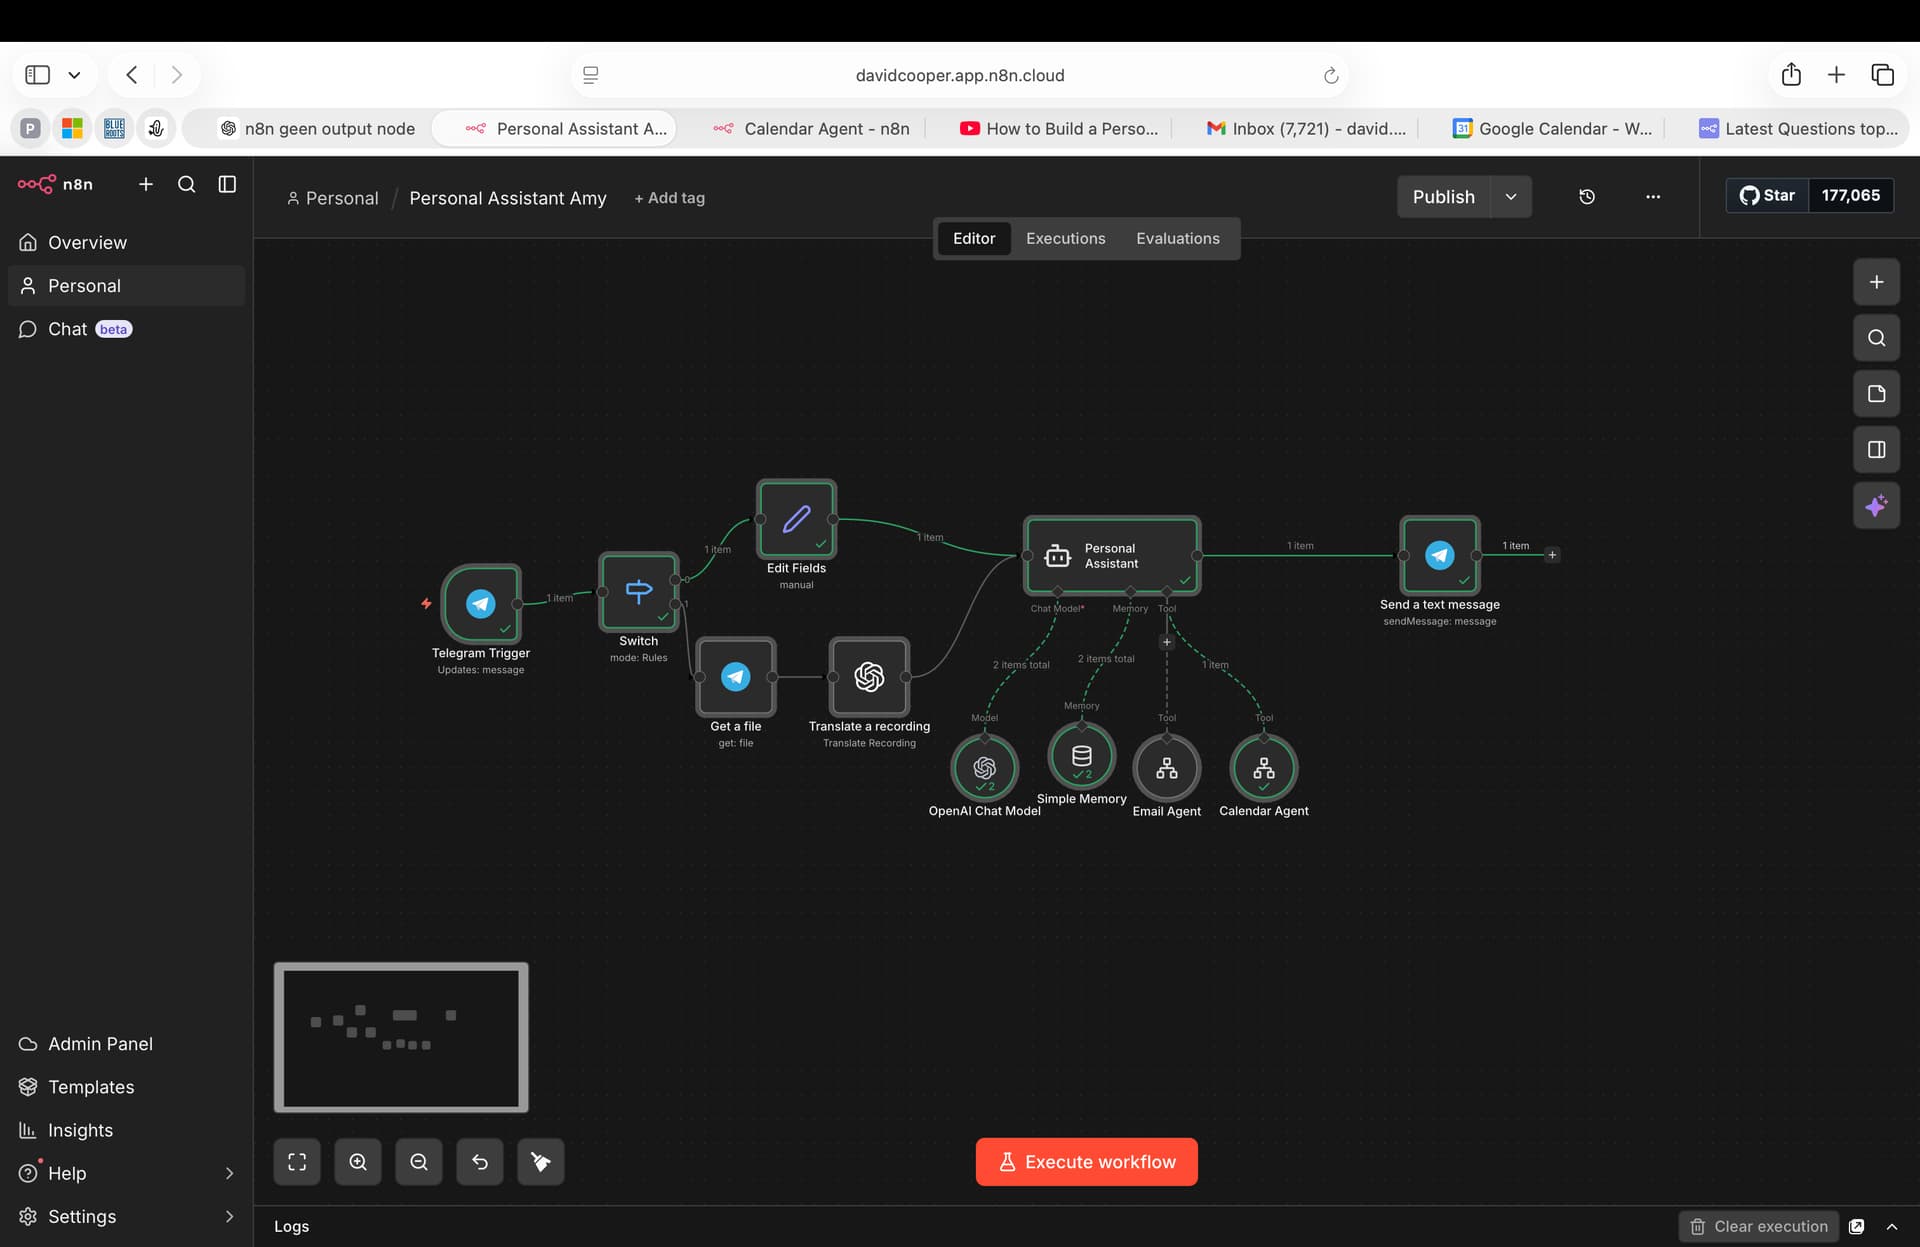Open the AI assistant sparkle icon
The height and width of the screenshot is (1247, 1920).
pyautogui.click(x=1876, y=505)
